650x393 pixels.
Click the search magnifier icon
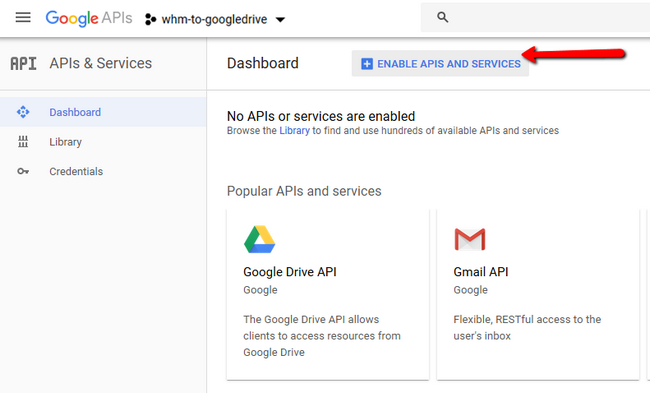pos(443,17)
